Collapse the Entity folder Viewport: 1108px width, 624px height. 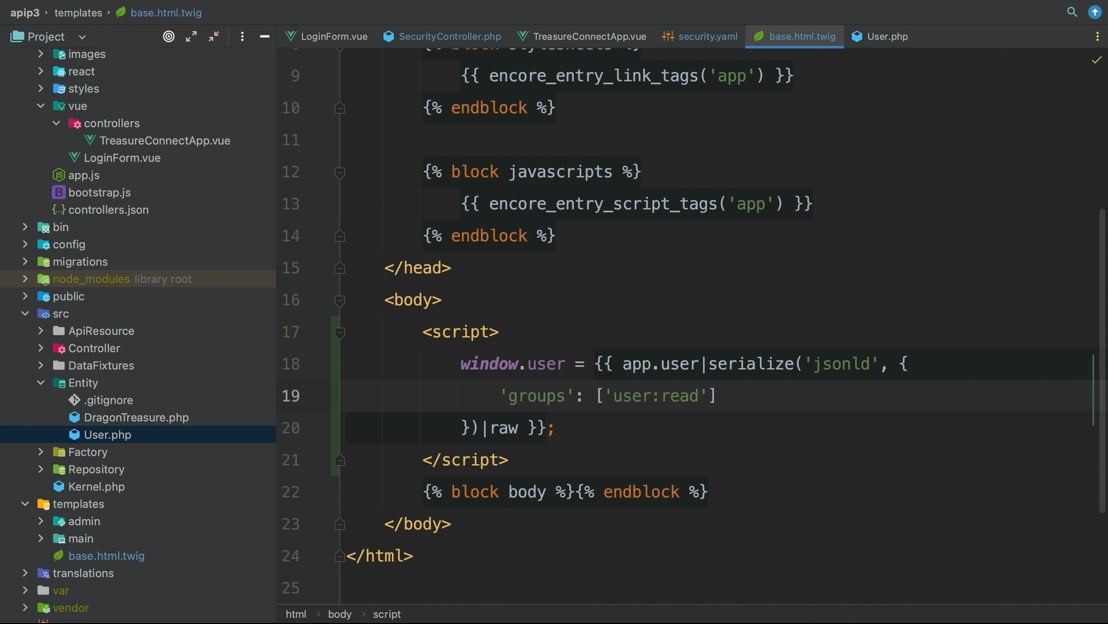click(x=41, y=383)
